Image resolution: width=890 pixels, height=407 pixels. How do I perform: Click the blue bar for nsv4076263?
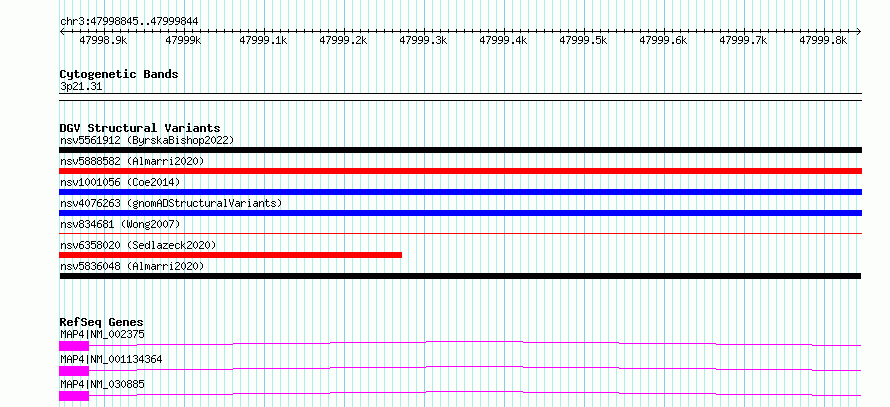[460, 213]
